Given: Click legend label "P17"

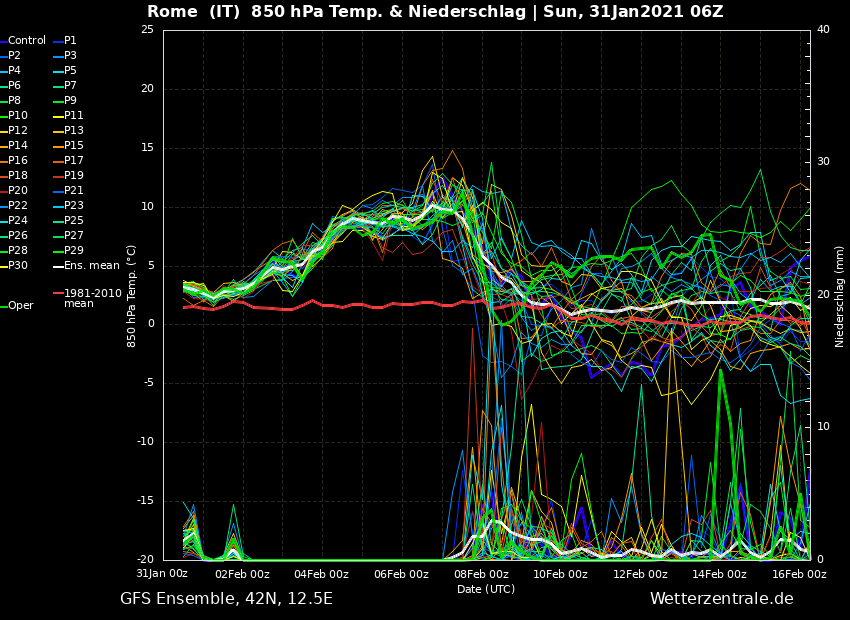Looking at the screenshot, I should pos(74,160).
